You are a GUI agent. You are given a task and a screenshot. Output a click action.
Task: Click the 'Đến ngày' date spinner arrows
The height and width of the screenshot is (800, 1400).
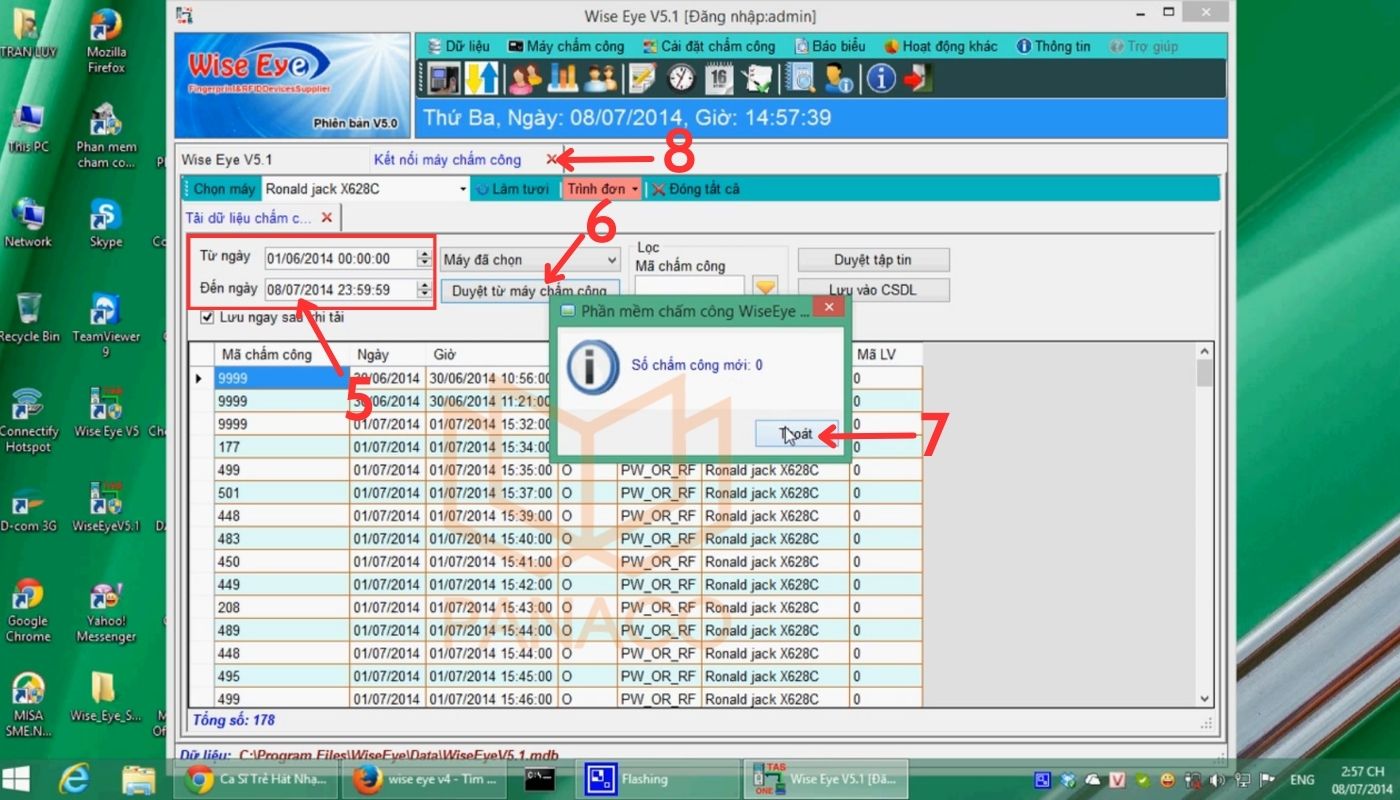tap(423, 289)
